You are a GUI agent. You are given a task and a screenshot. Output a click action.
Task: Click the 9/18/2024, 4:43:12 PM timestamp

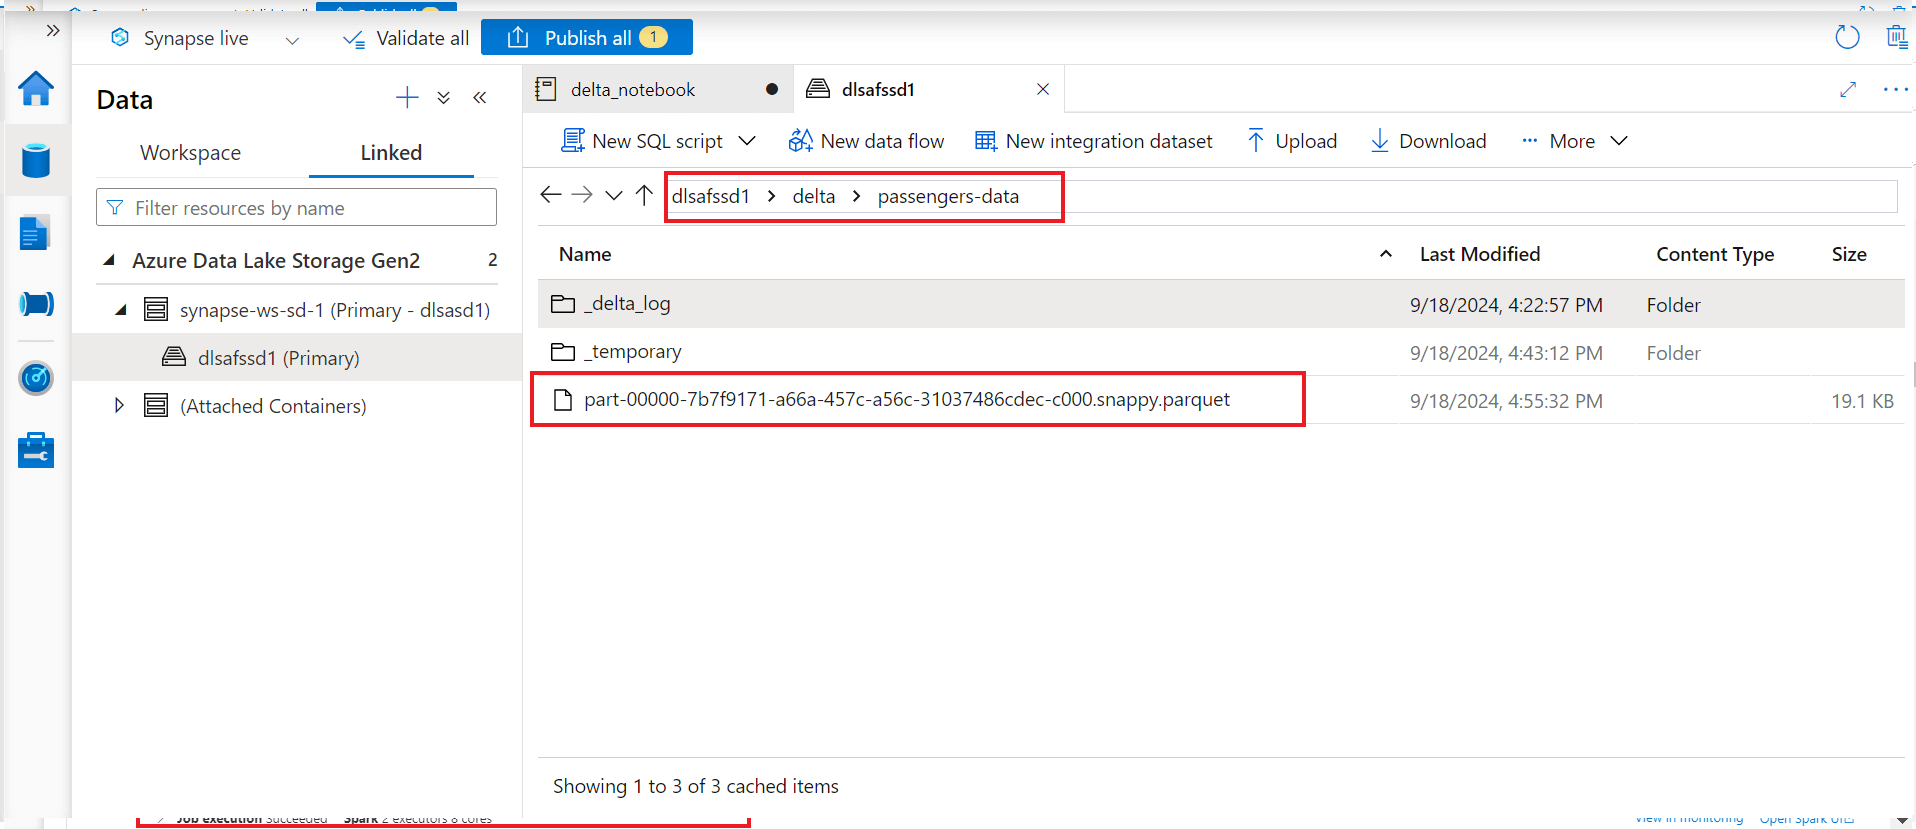click(x=1506, y=353)
